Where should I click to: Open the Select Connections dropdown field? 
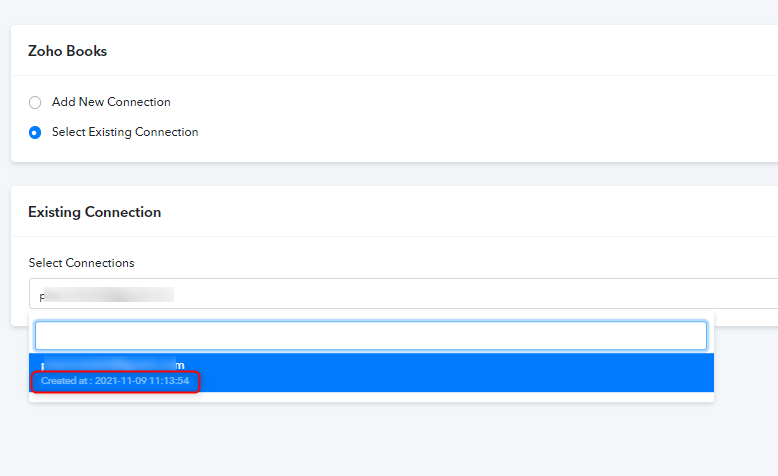tap(403, 294)
